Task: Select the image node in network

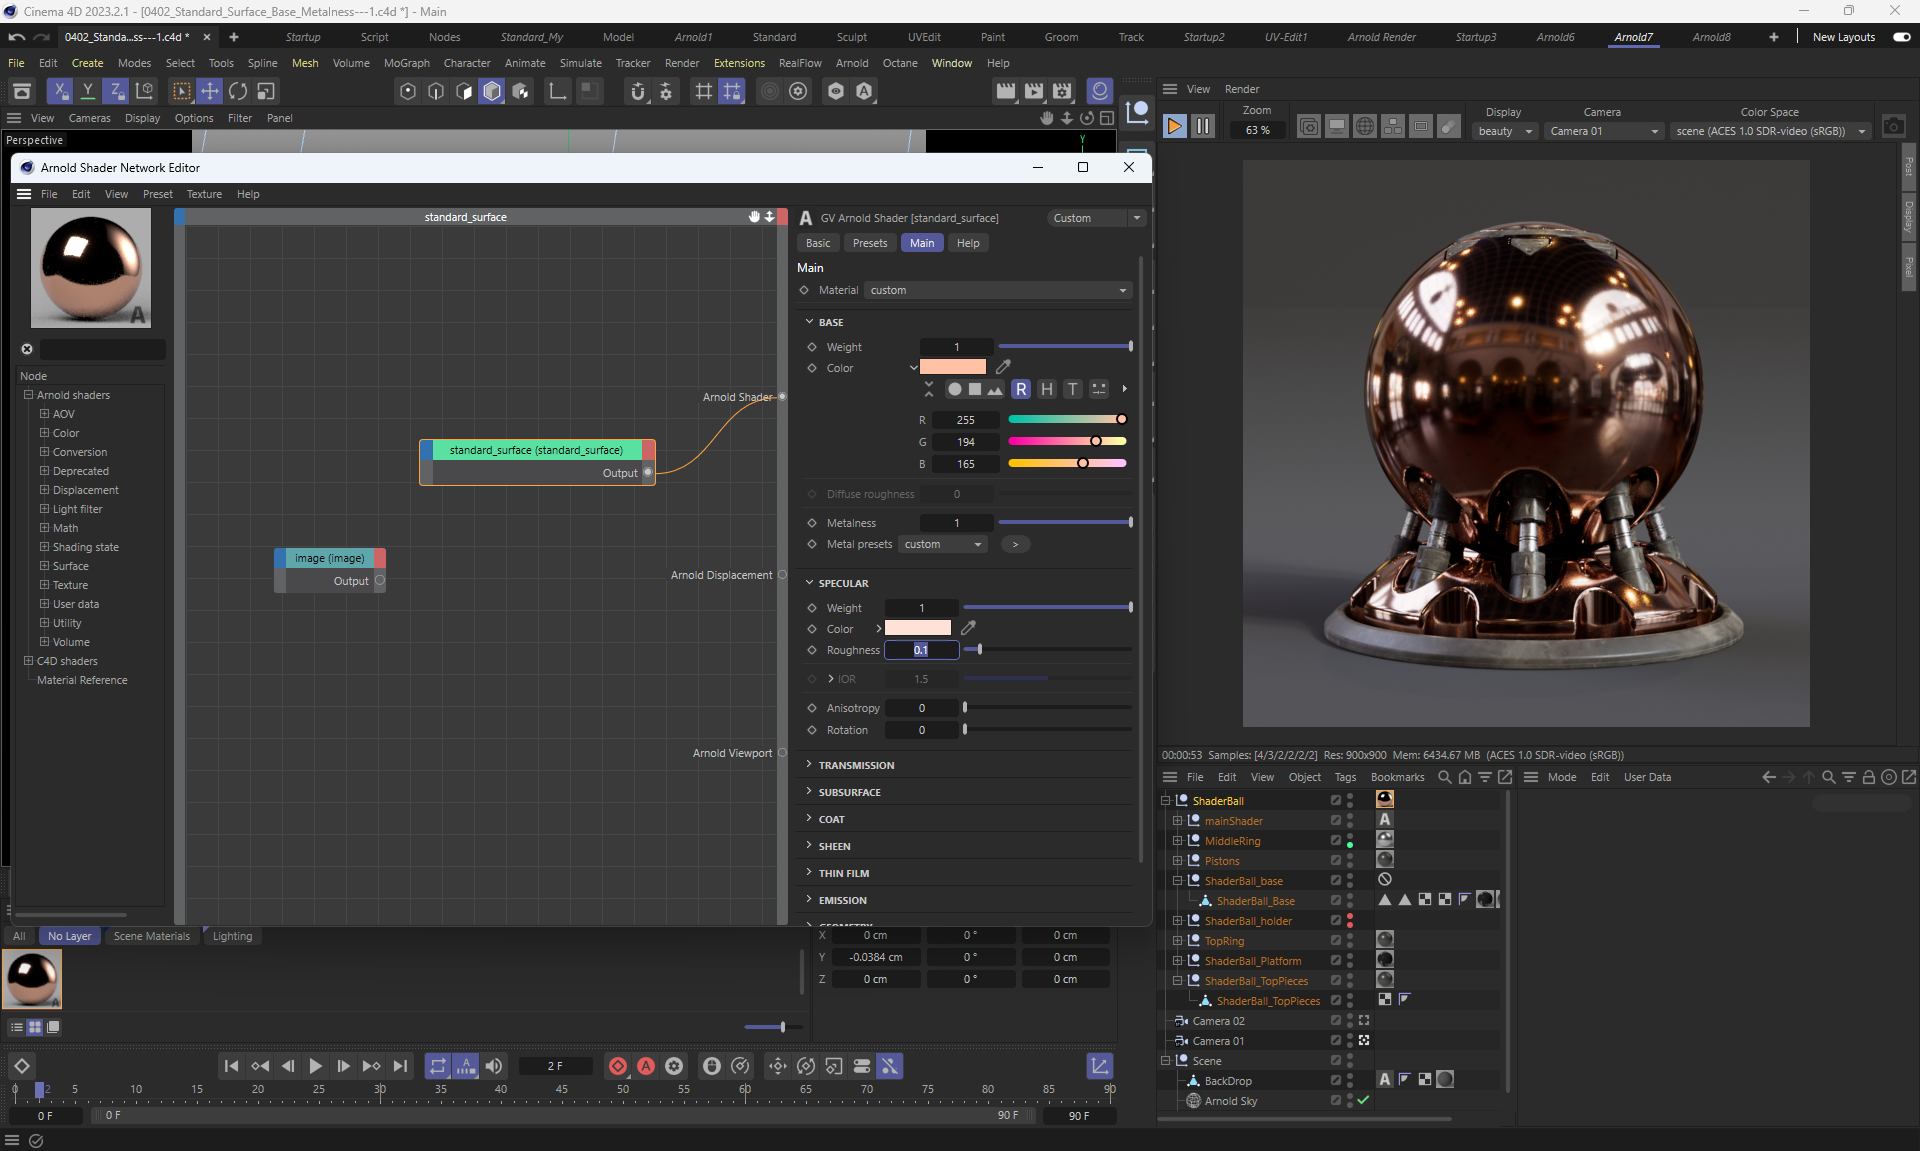Action: (330, 558)
